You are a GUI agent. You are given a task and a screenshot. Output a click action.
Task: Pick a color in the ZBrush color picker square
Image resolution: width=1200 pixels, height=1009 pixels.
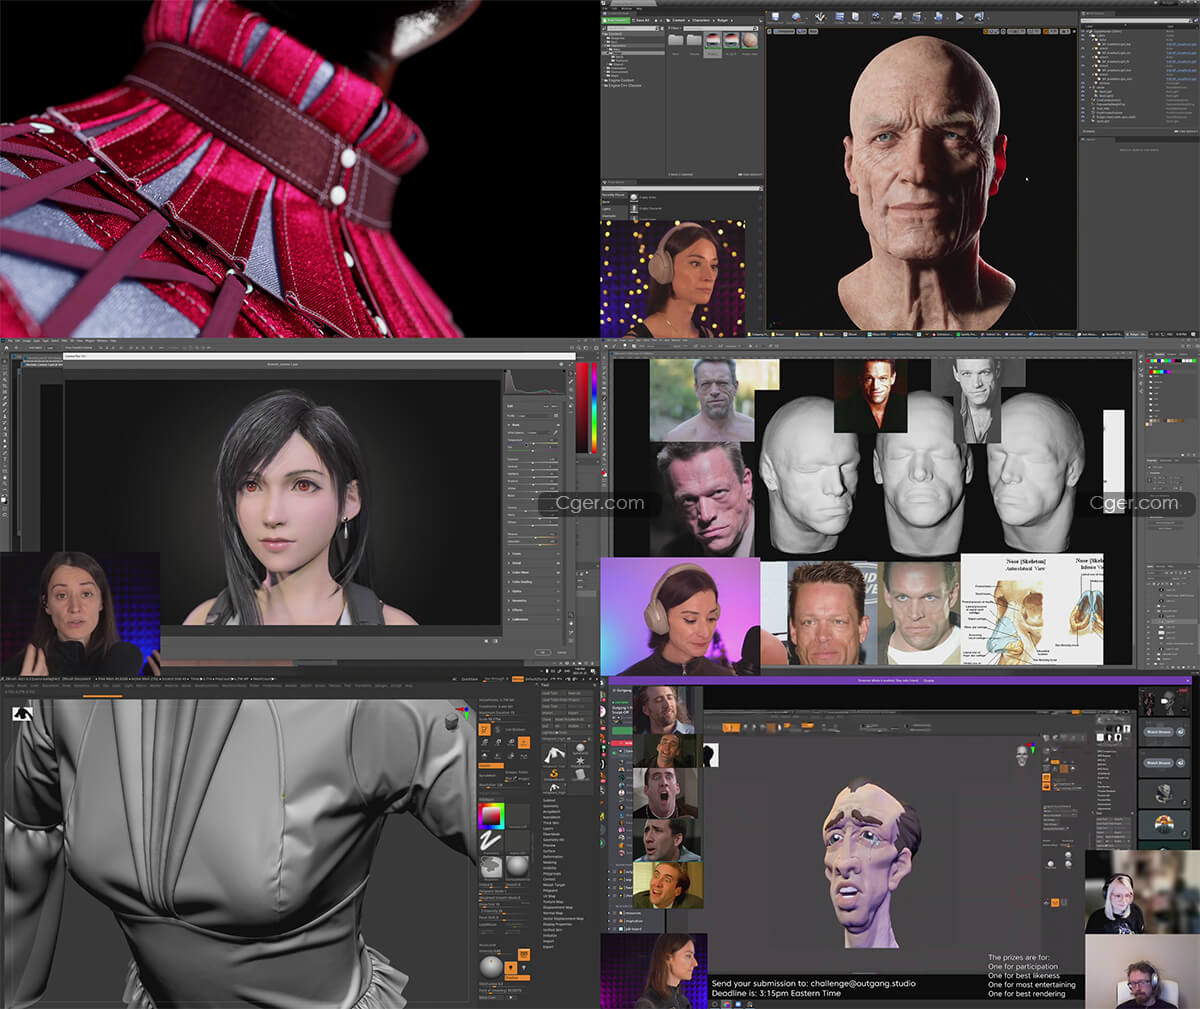491,817
